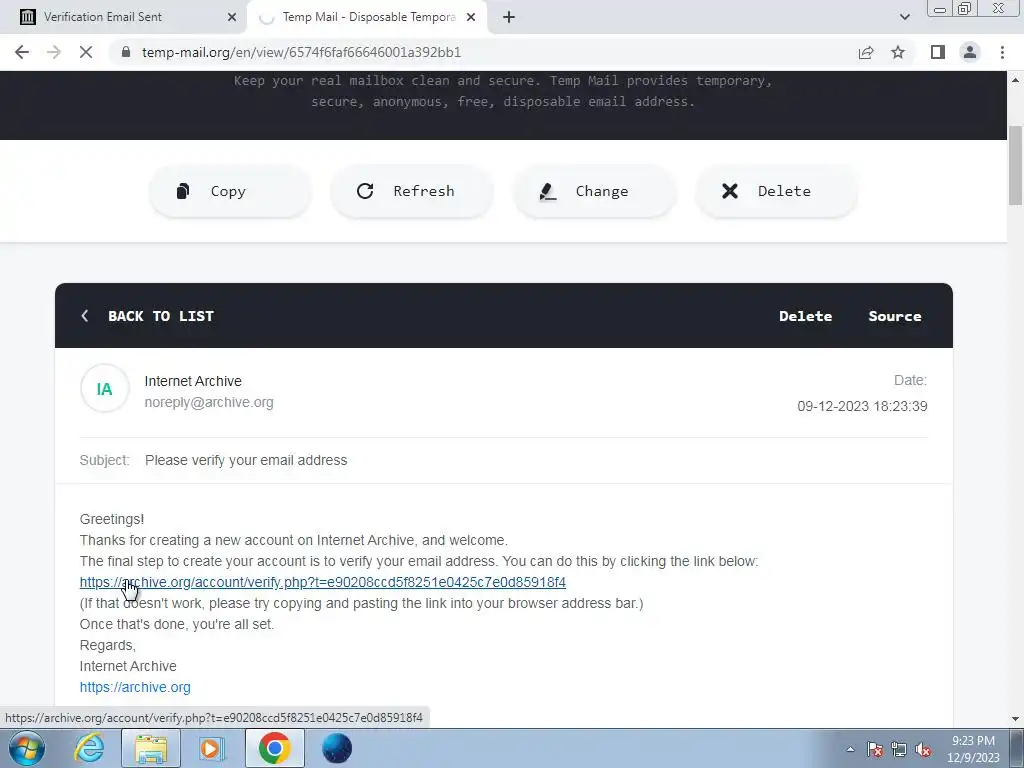Click the Delete address button
1024x768 pixels.
click(x=776, y=191)
